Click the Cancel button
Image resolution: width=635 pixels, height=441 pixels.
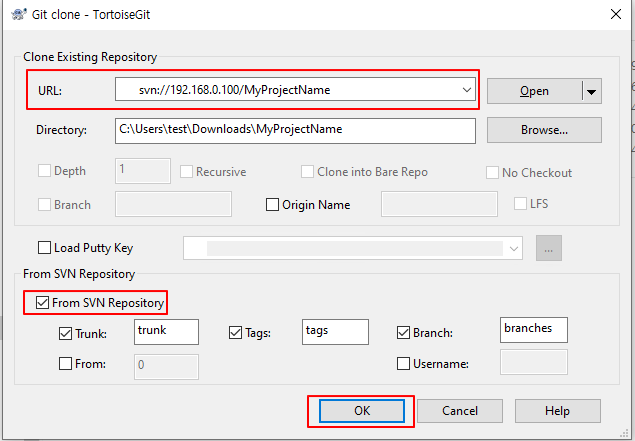[460, 411]
